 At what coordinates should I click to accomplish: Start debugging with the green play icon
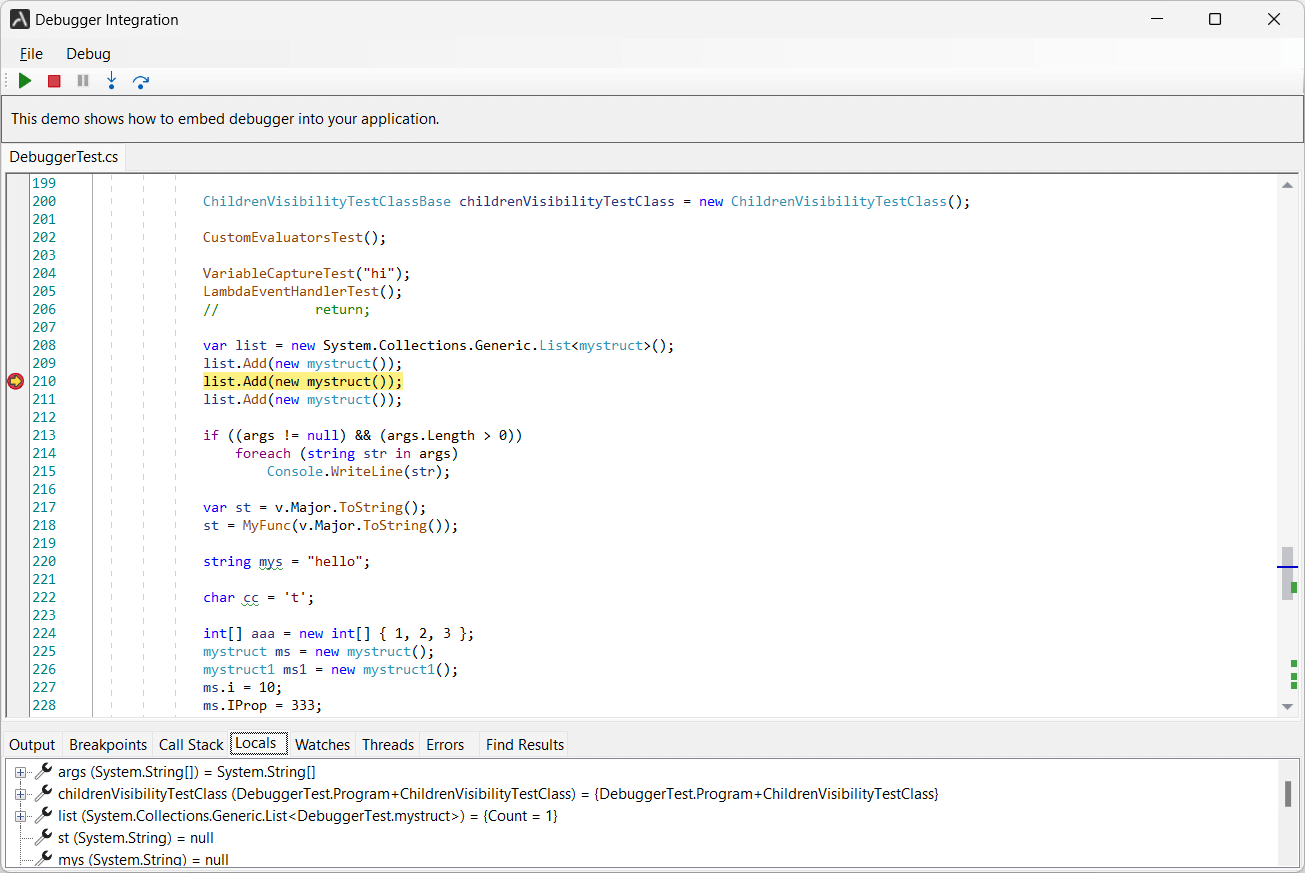pyautogui.click(x=25, y=81)
